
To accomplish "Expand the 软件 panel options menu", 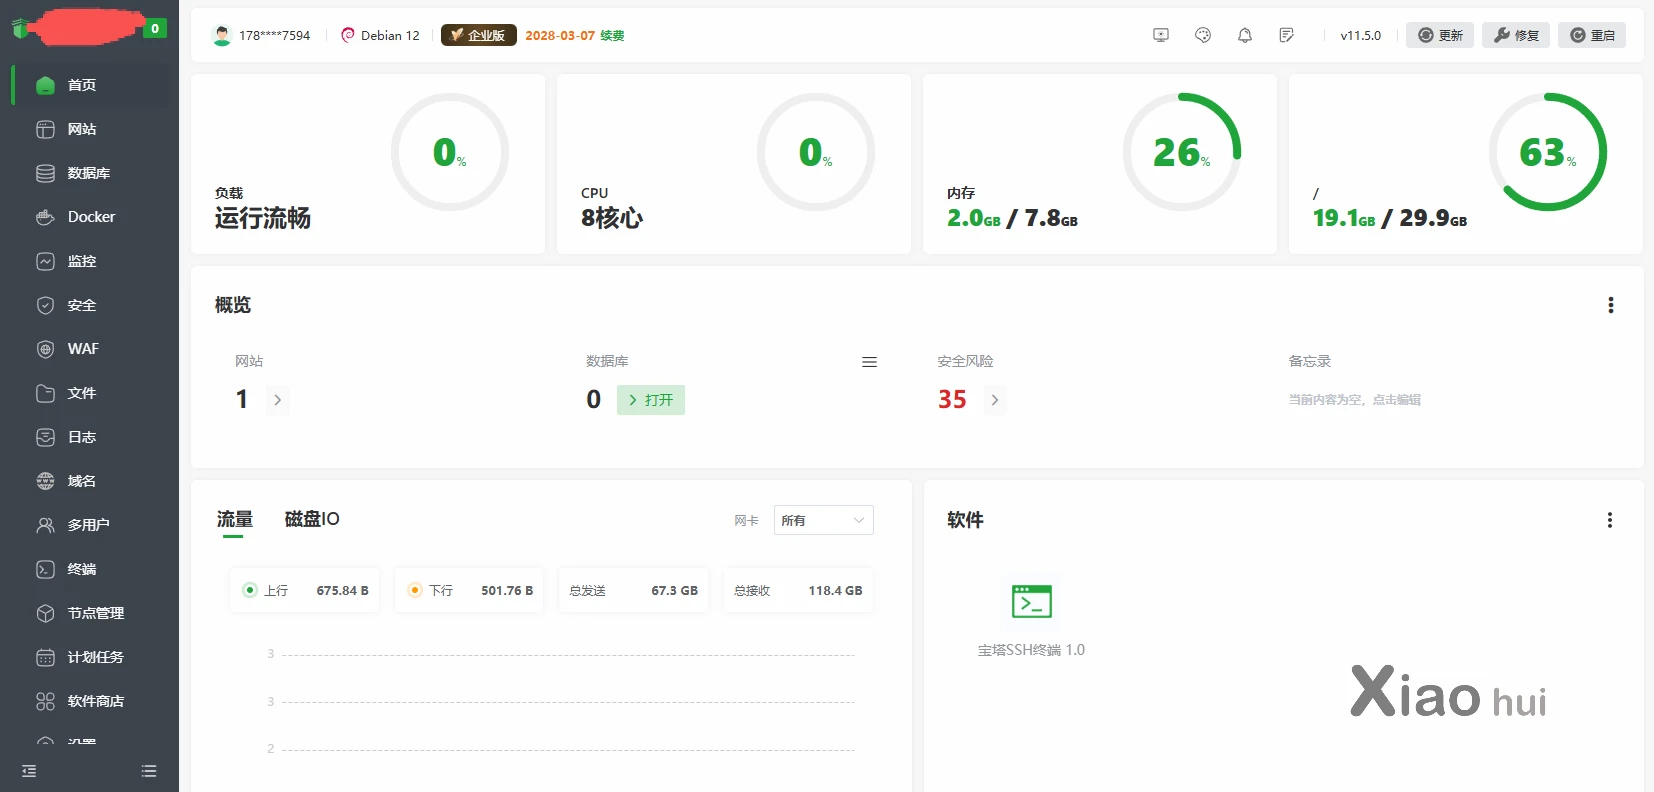I will [x=1609, y=520].
